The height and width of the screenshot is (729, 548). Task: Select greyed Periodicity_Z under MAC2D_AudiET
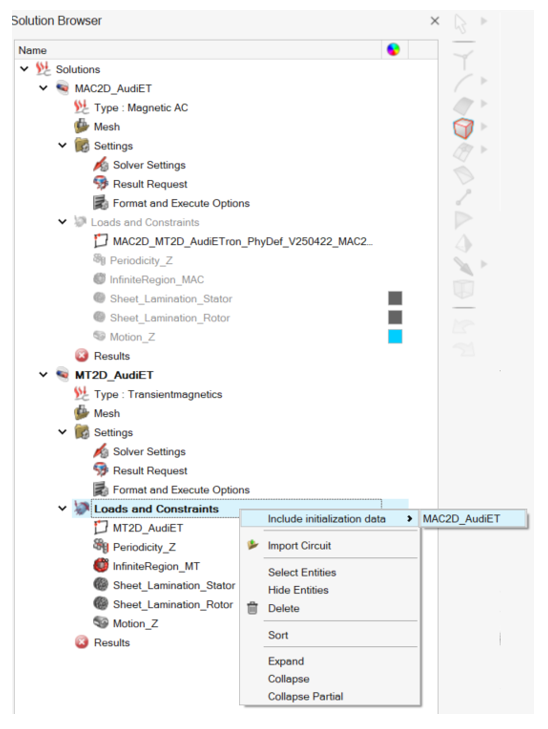(x=141, y=260)
